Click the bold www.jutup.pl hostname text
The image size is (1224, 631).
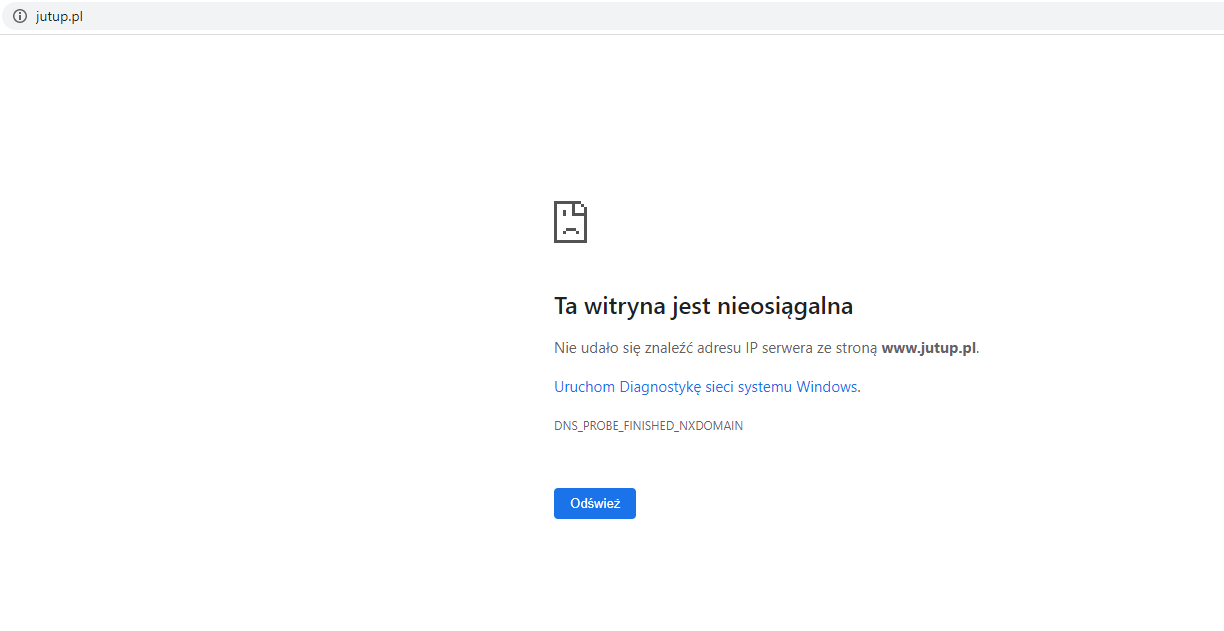point(928,348)
